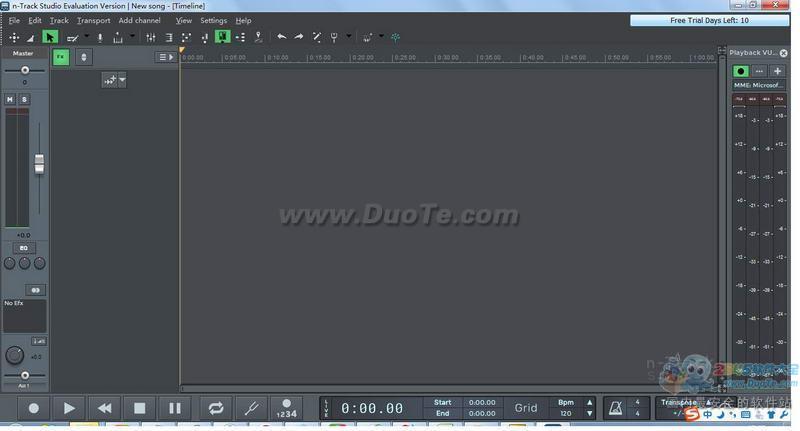This screenshot has height=431, width=800.
Task: Open the mixer faders icon
Action: [151, 37]
